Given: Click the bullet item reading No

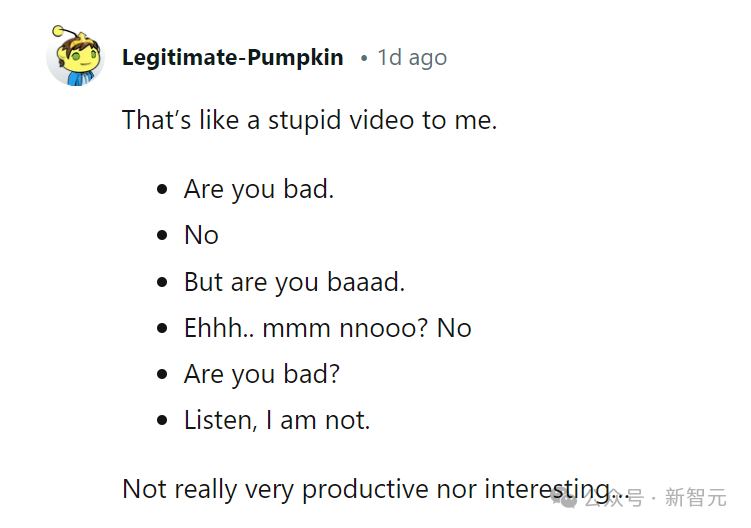Looking at the screenshot, I should point(201,235).
